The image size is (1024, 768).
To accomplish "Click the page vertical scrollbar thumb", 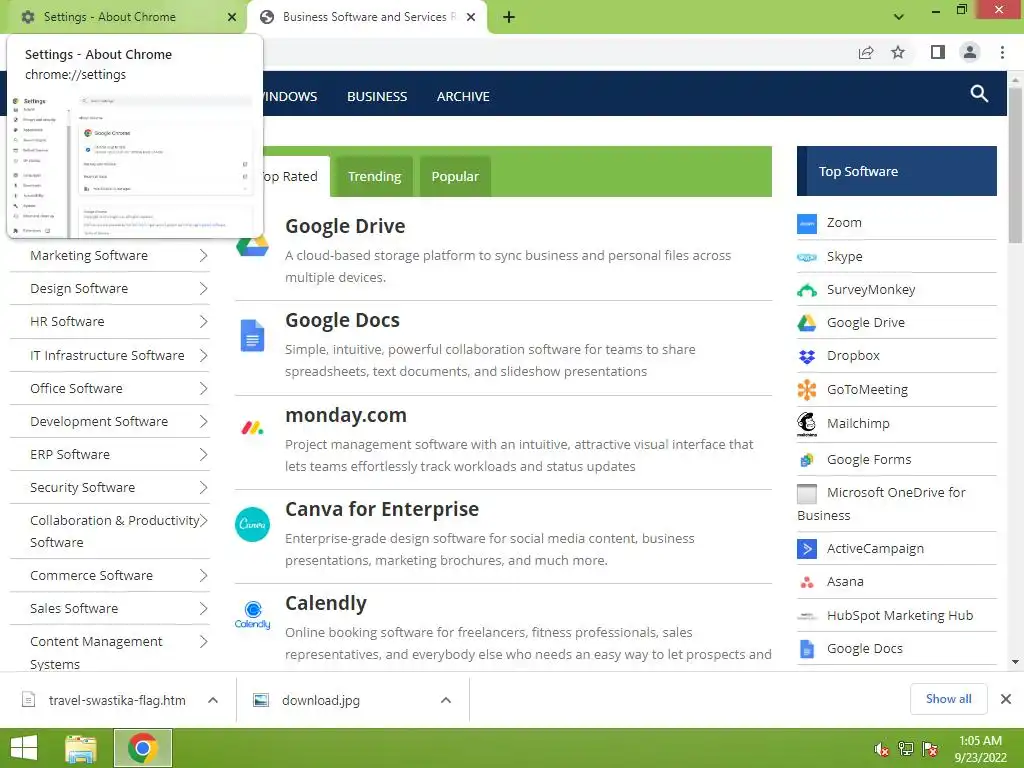I will coord(1015,165).
